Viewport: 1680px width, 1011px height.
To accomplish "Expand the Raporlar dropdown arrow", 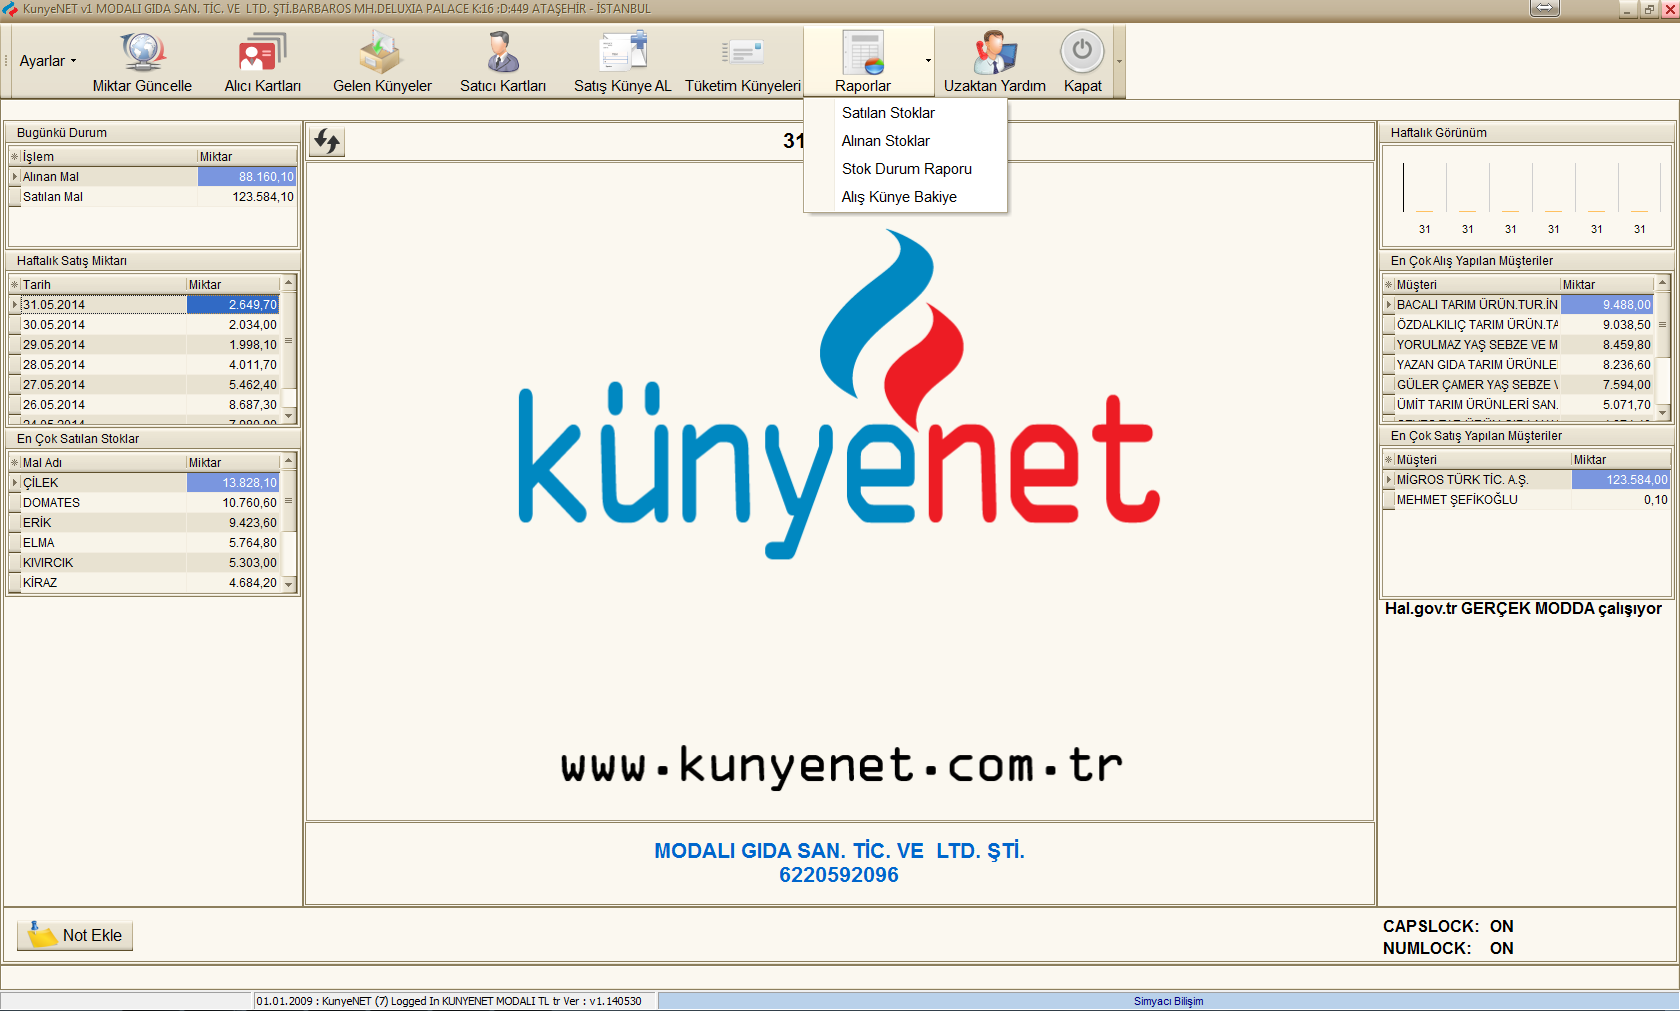I will [x=928, y=61].
